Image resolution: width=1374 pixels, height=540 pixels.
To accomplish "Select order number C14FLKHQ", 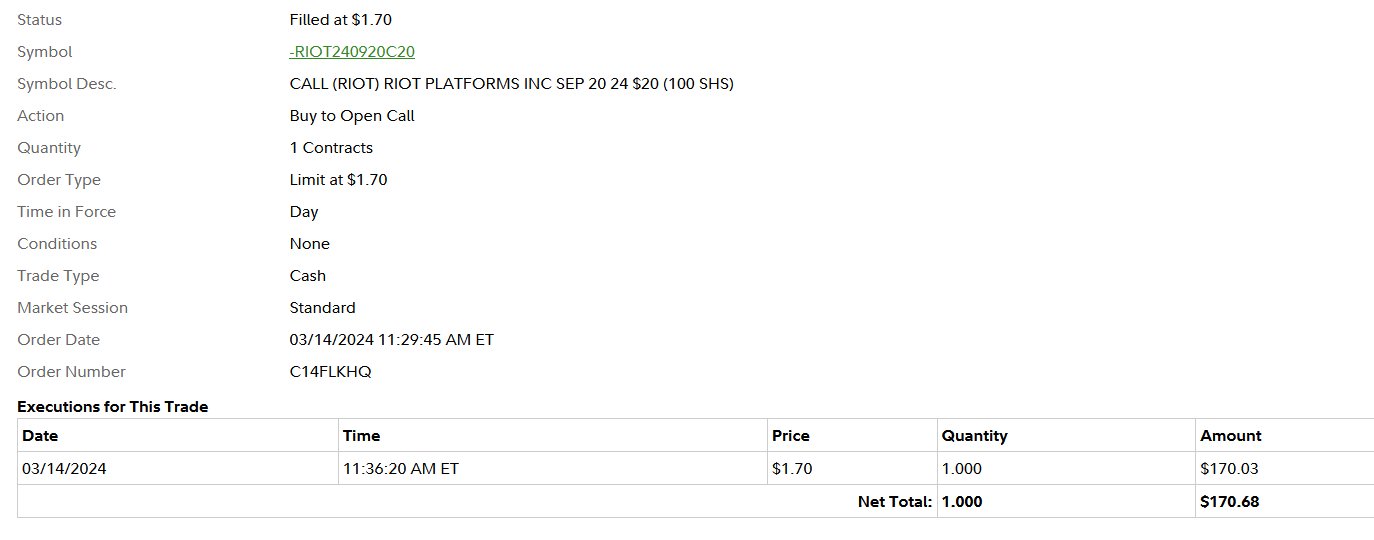I will tap(330, 372).
